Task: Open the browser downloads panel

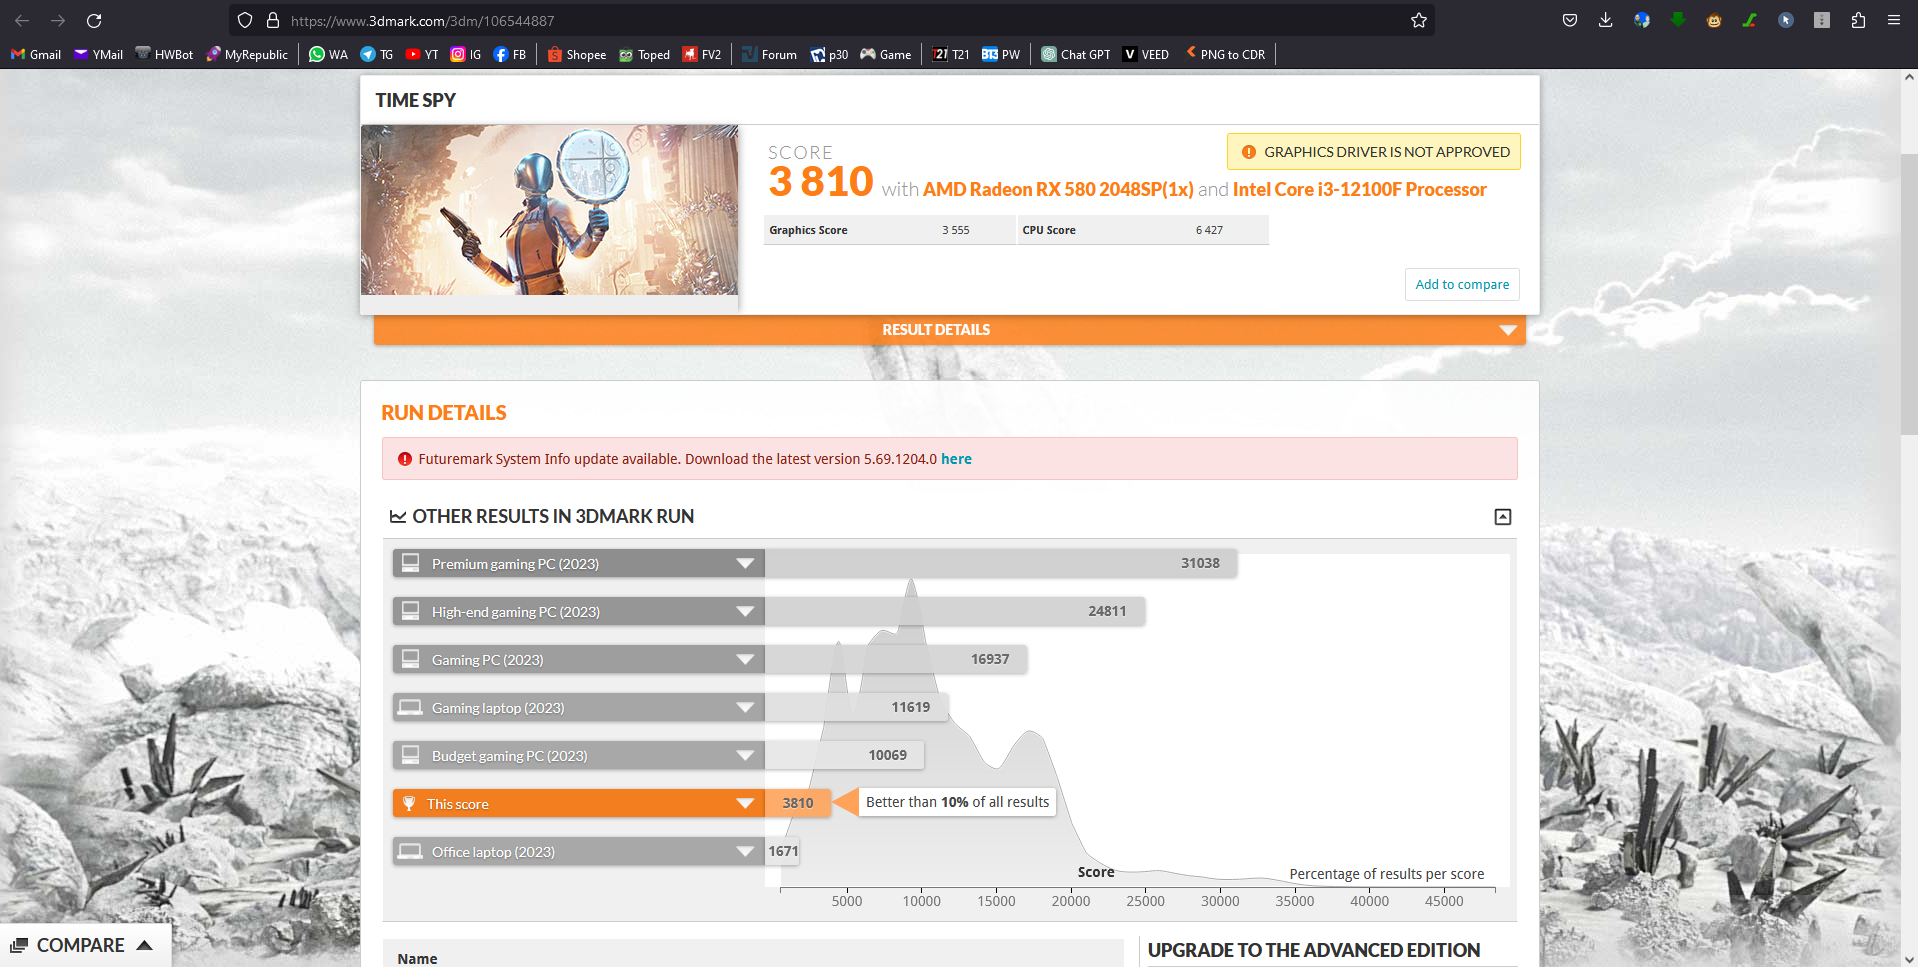Action: 1606,20
